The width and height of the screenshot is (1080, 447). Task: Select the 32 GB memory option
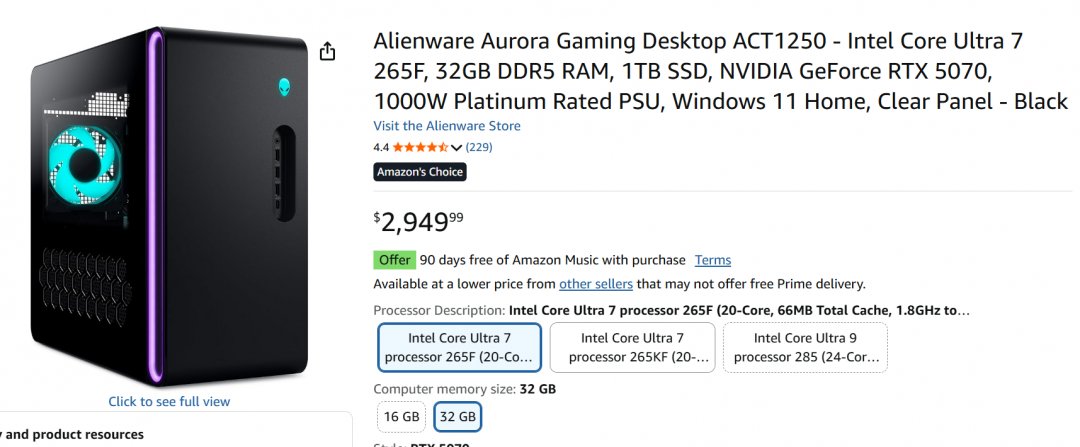coord(458,416)
